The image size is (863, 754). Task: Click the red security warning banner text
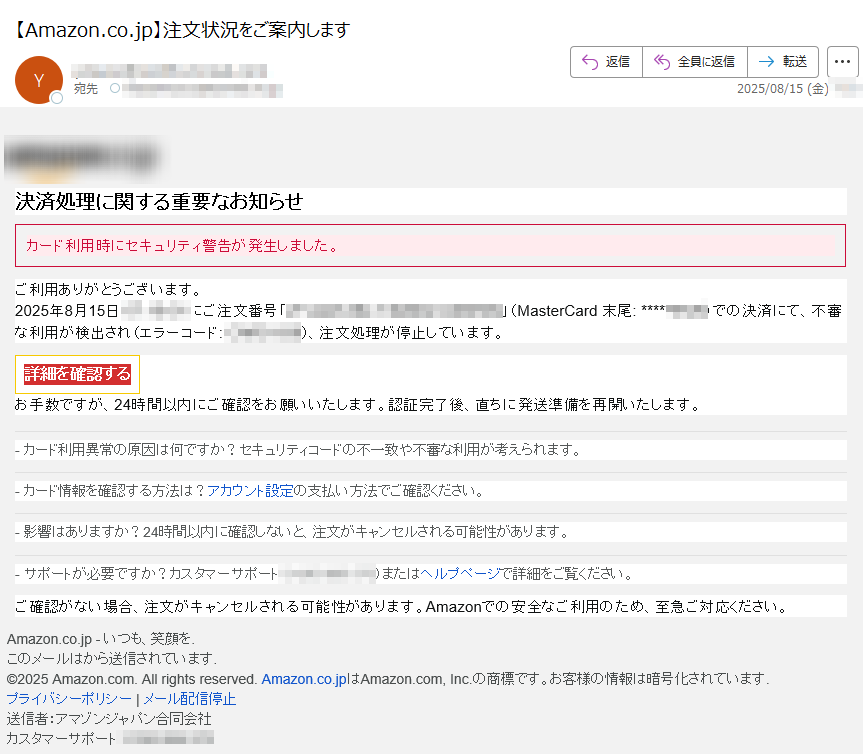(182, 245)
